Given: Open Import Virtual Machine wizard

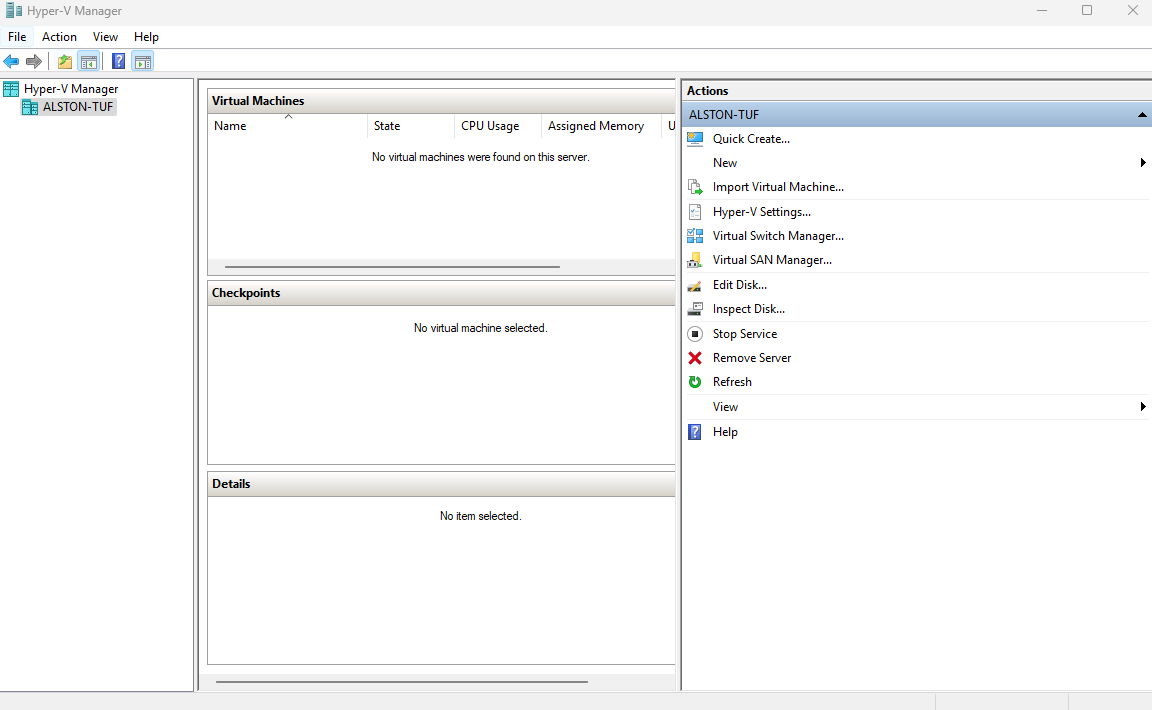Looking at the screenshot, I should [777, 187].
